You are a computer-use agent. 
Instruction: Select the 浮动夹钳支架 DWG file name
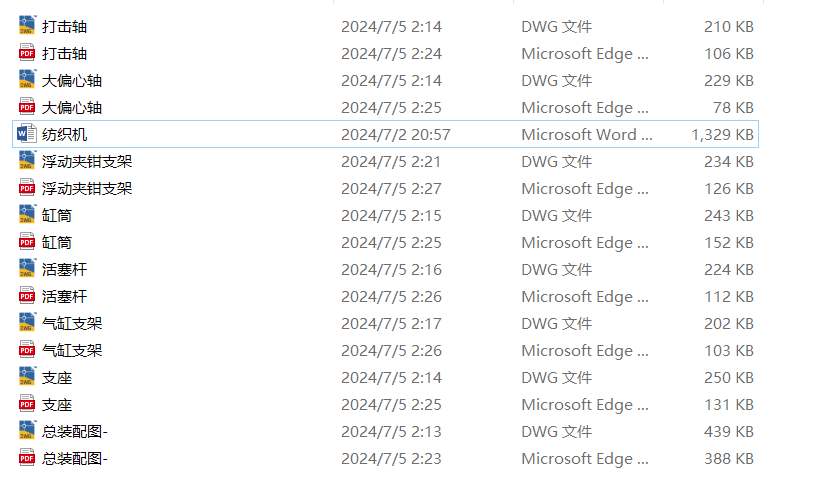click(x=87, y=162)
